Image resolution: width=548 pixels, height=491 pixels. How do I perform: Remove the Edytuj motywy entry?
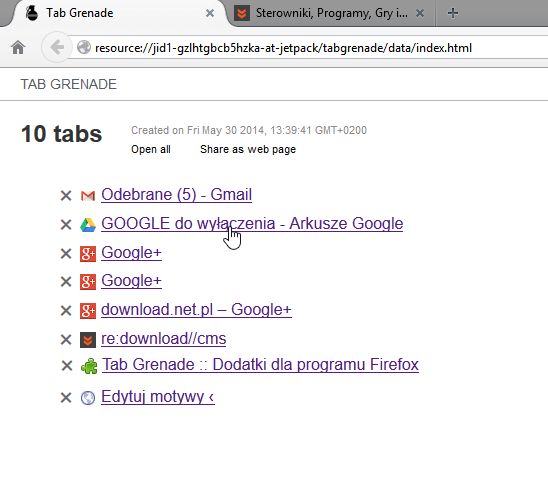tap(66, 398)
